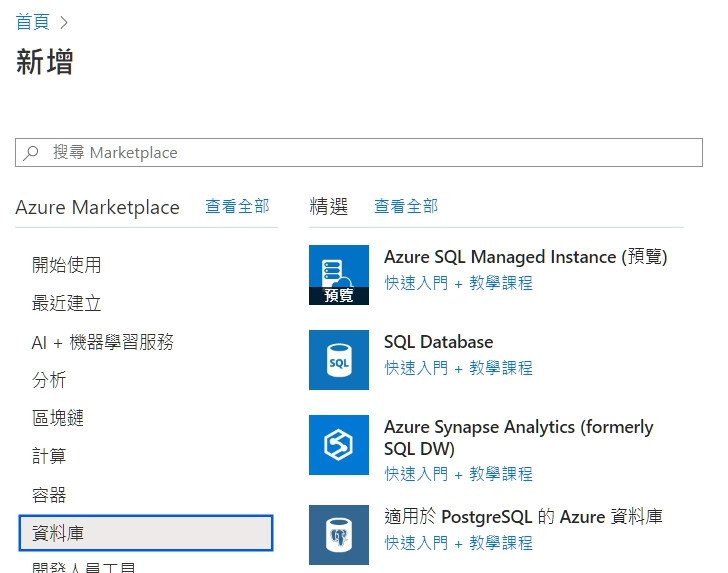Focus the 搜尋 Marketplace search field
728x573 pixels.
click(x=359, y=152)
